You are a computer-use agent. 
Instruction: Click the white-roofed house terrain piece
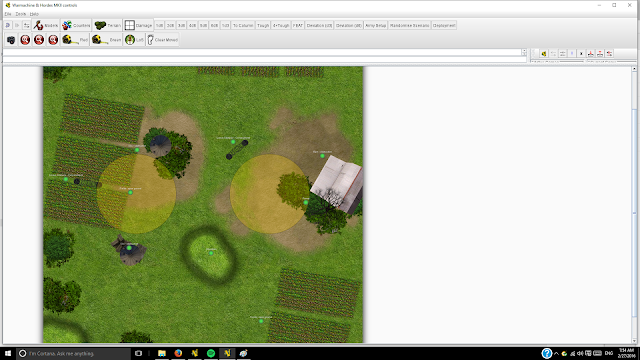[338, 184]
